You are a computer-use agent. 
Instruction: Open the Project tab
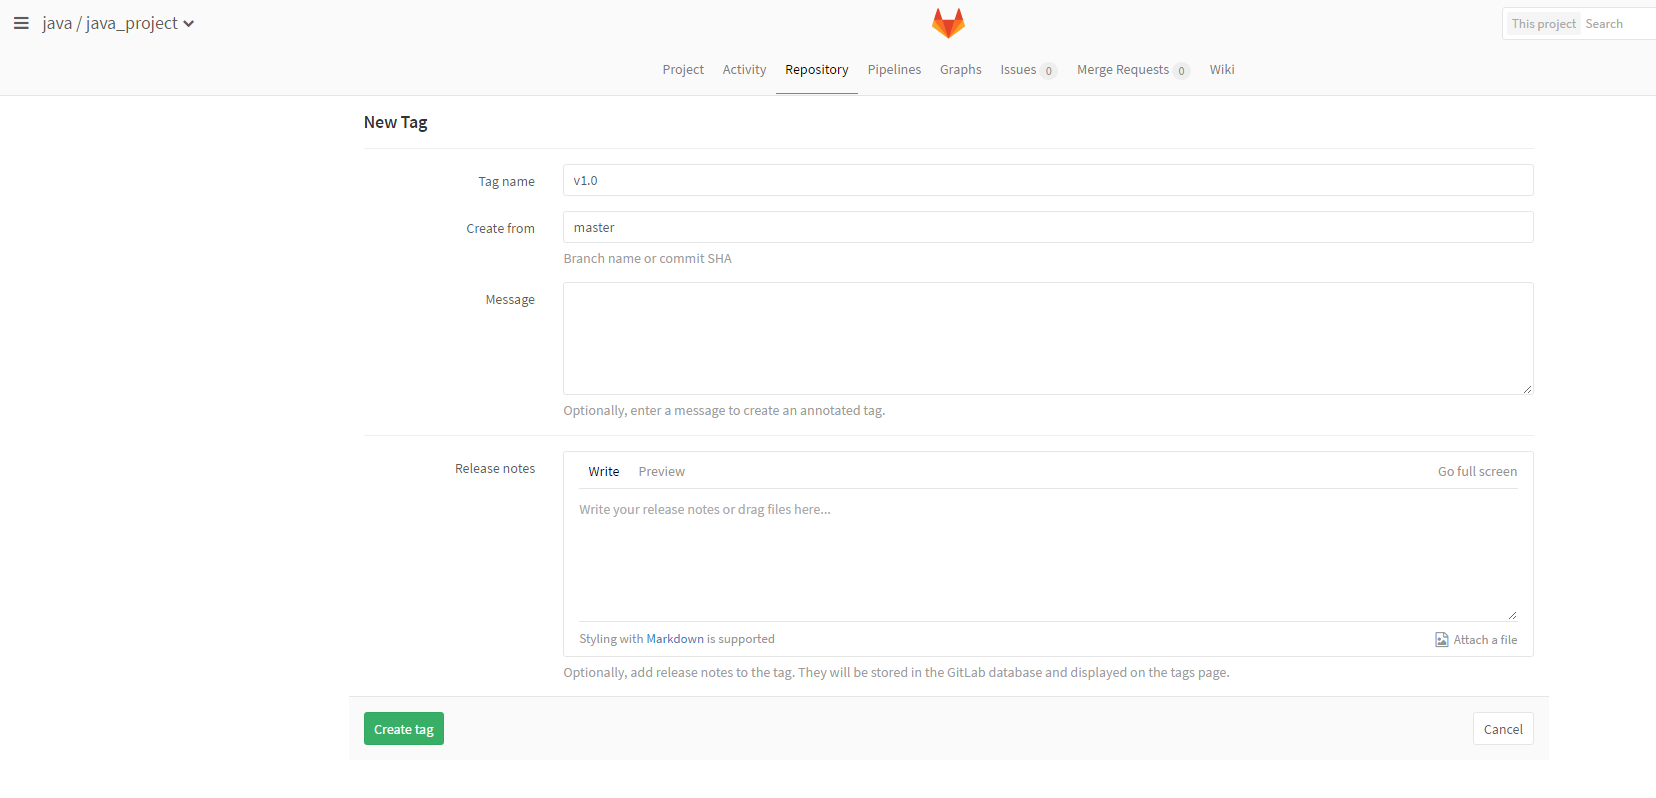tap(683, 70)
